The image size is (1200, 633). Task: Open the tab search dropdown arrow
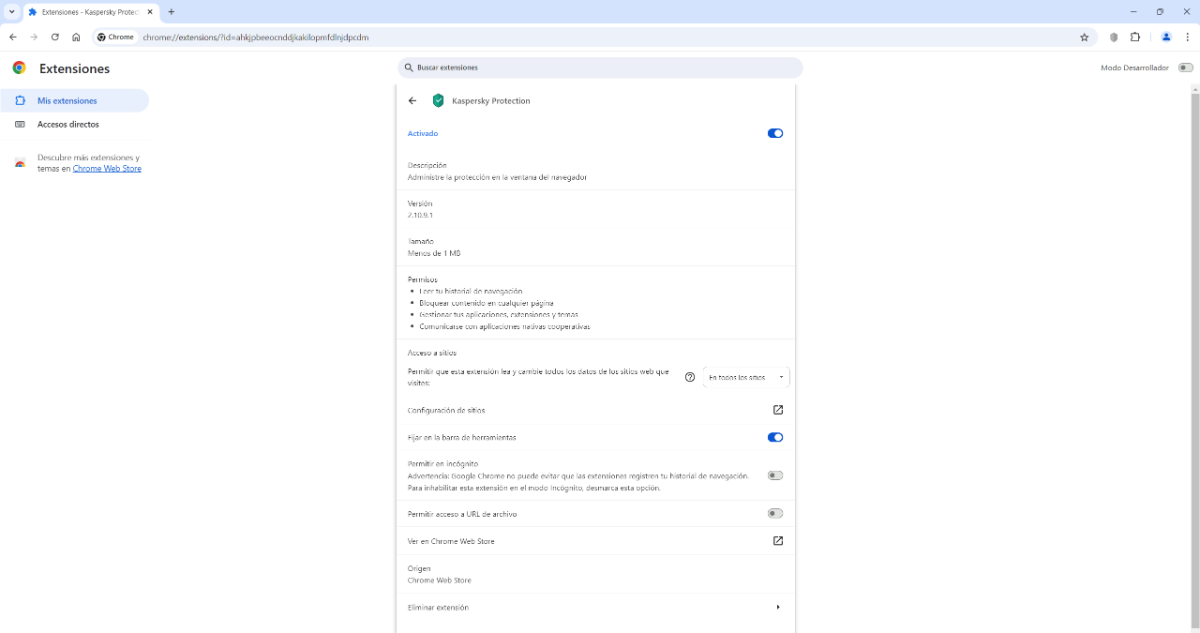(11, 12)
